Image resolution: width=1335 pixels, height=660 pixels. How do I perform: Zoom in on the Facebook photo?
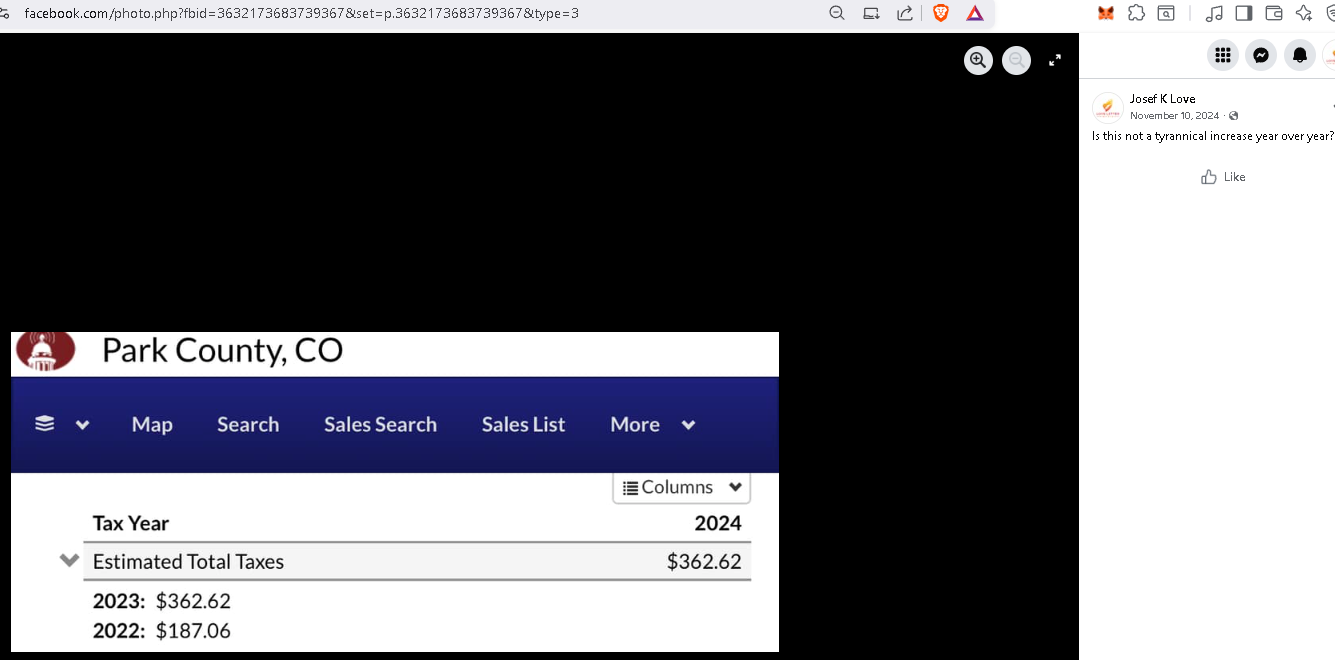coord(978,60)
